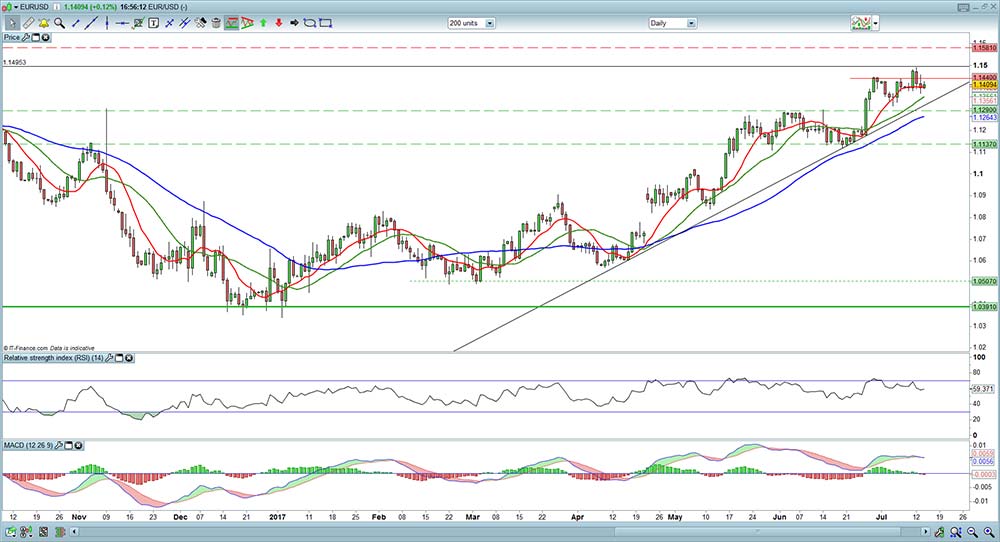
Task: Zoom out the chart horizontally
Action: [972, 531]
